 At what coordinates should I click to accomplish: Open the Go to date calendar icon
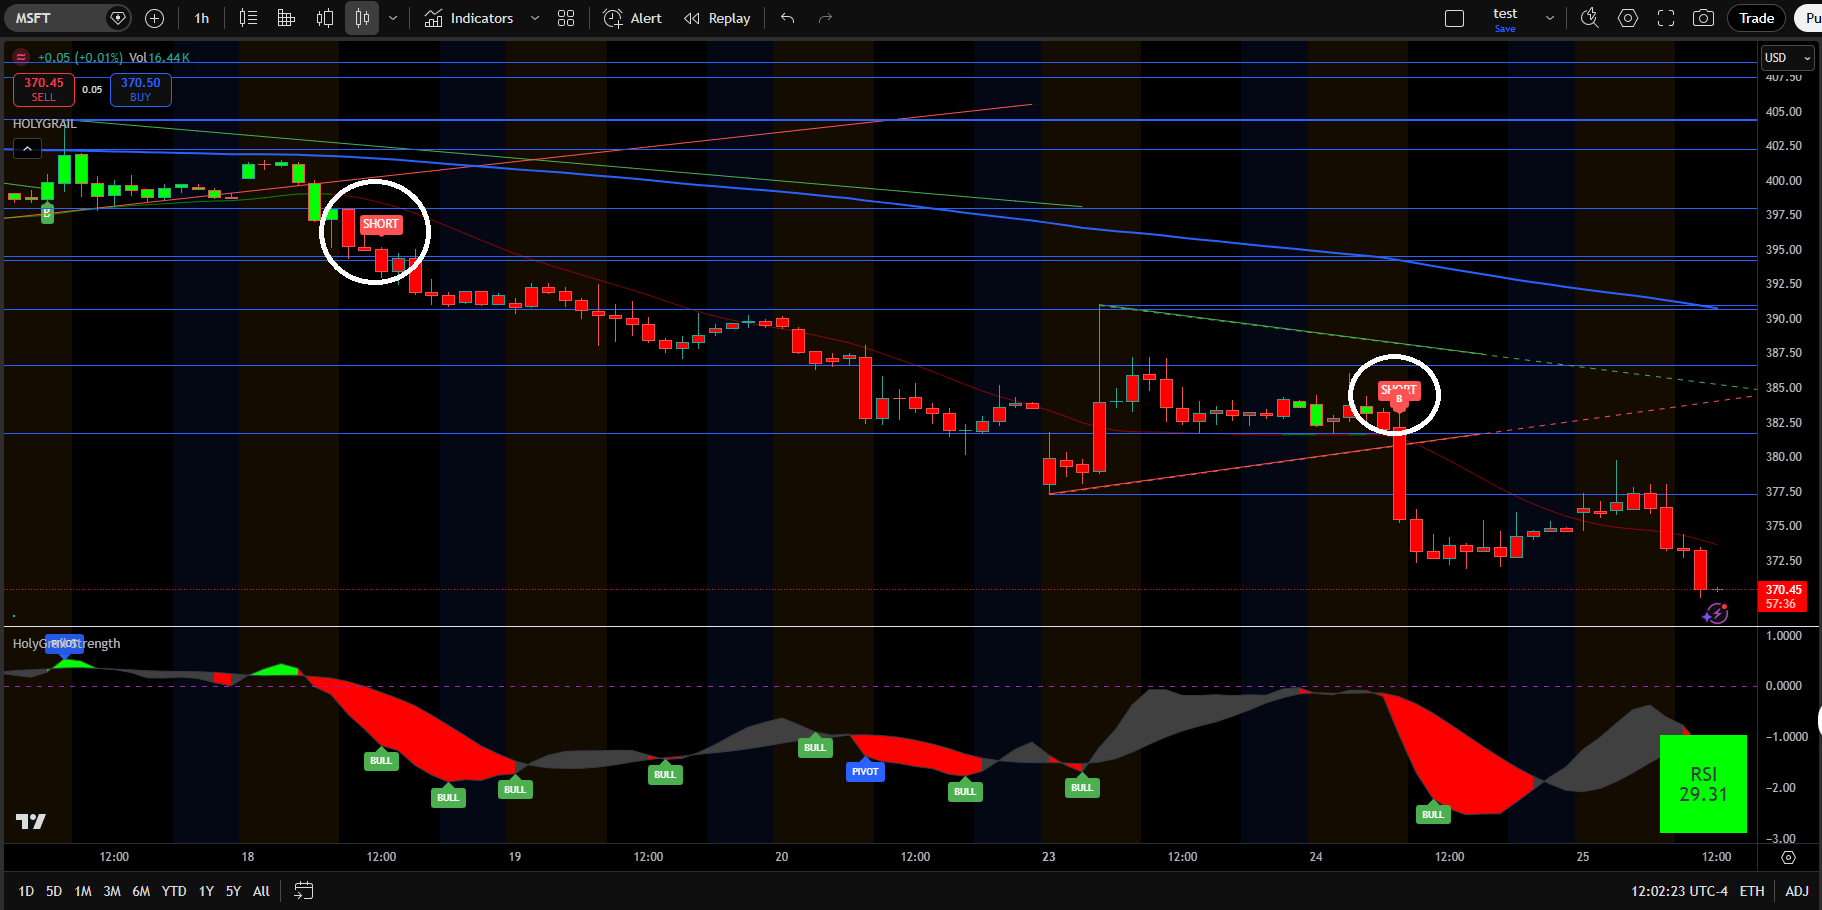304,891
